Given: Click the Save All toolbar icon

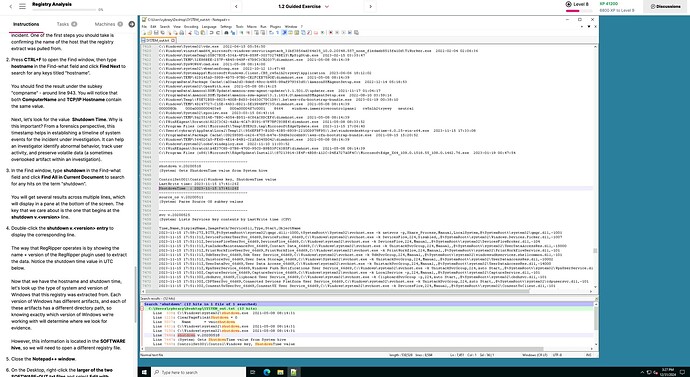Looking at the screenshot, I should (163, 33).
